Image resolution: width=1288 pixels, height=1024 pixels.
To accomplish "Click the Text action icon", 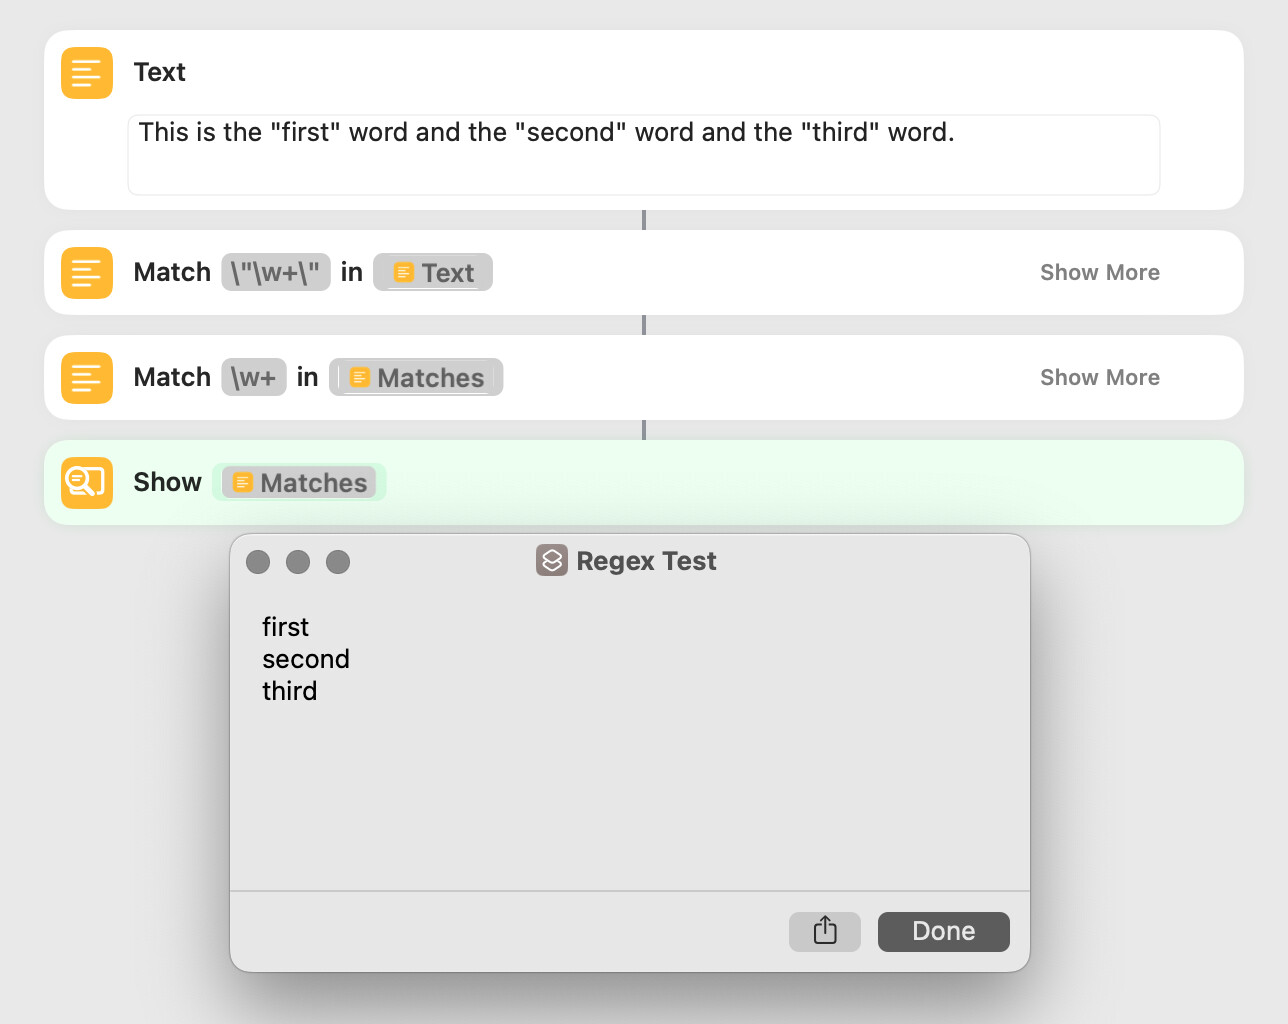I will pyautogui.click(x=87, y=73).
